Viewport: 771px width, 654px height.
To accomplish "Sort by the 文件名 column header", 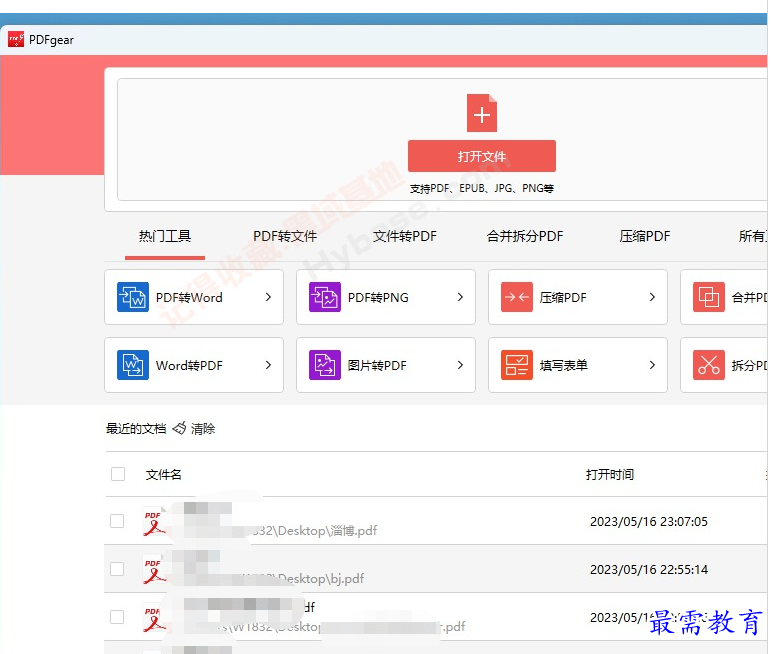I will click(x=164, y=475).
